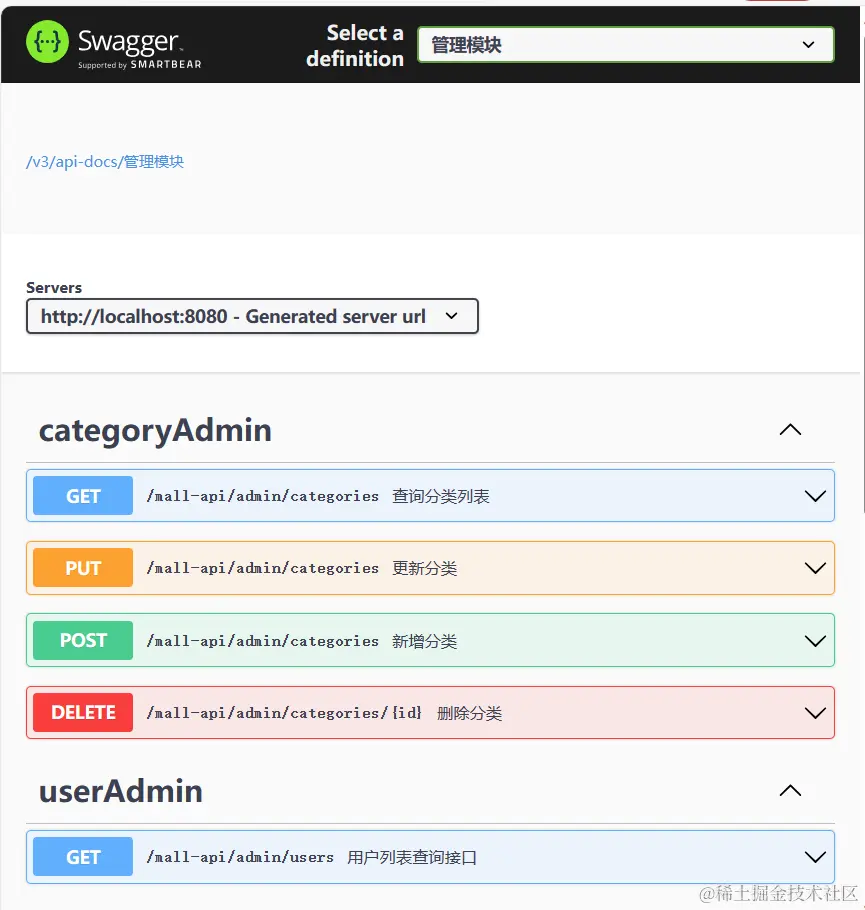Expand the 新增分类 operation with its chevron
The width and height of the screenshot is (865, 910).
click(815, 641)
